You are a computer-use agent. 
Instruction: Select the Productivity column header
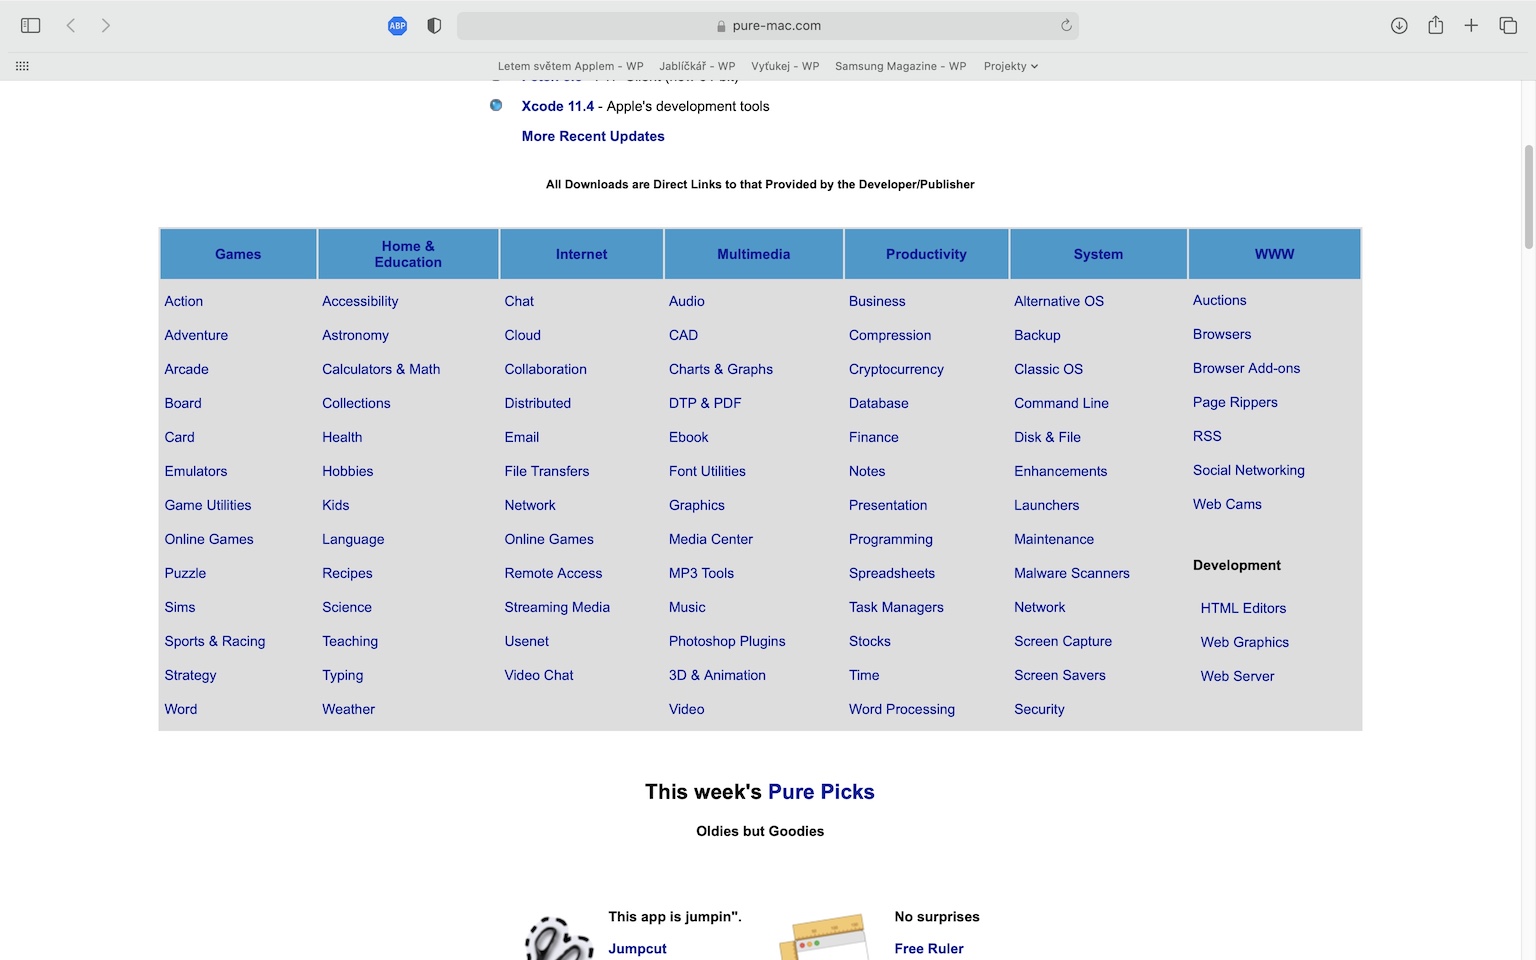pos(926,254)
